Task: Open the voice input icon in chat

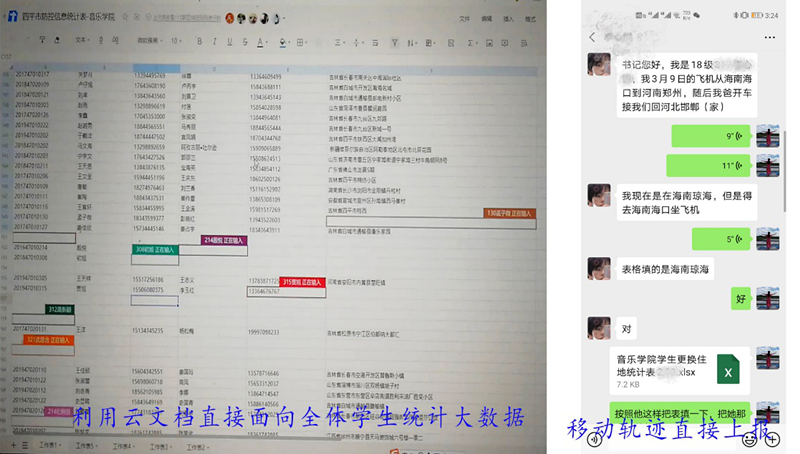Action: [x=594, y=440]
